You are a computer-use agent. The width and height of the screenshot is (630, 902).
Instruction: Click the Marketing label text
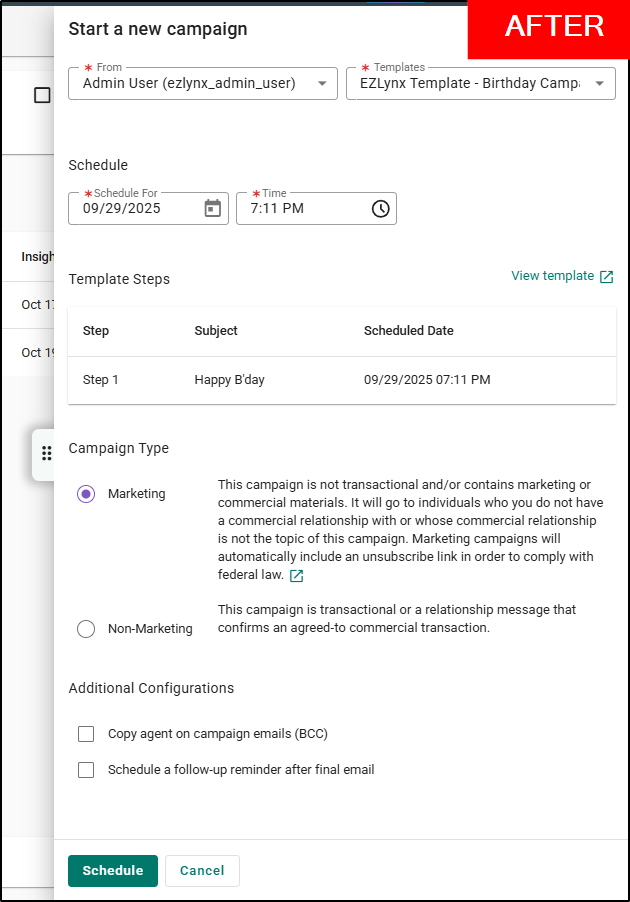[137, 494]
